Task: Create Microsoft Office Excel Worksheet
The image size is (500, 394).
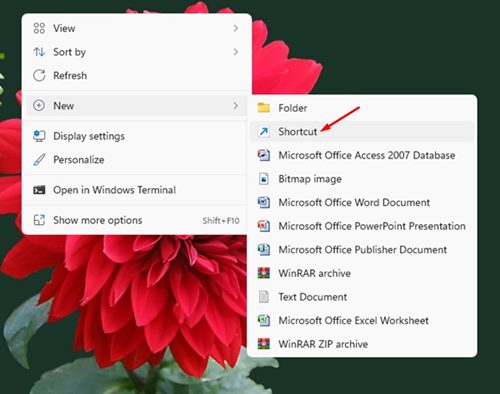Action: coord(362,320)
